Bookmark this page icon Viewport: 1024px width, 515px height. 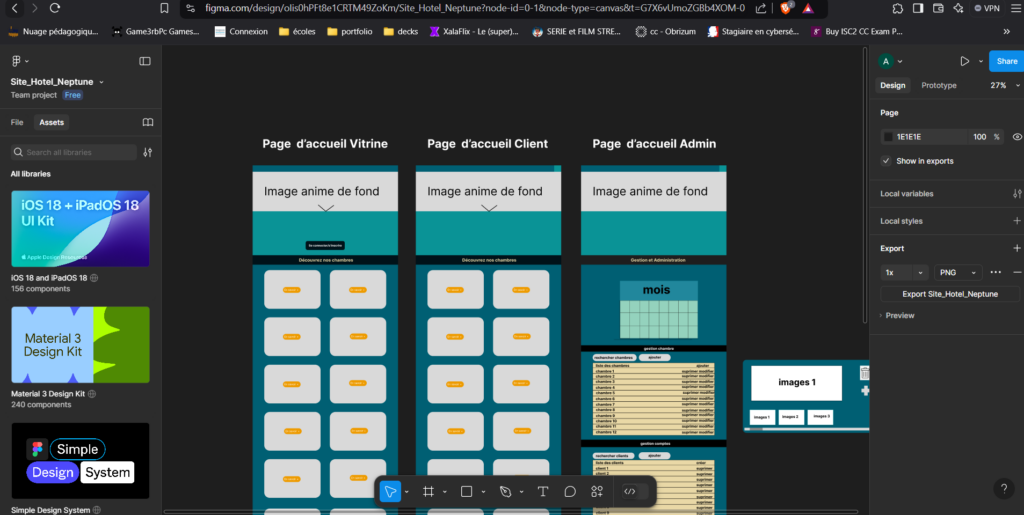[164, 8]
